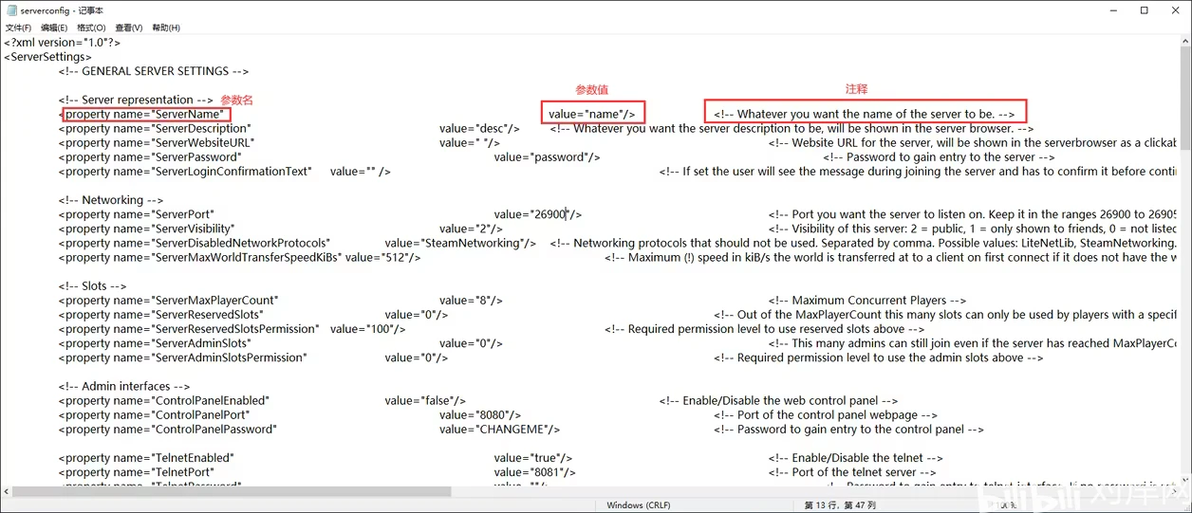Click property name="ServerVisibility"

[147, 229]
